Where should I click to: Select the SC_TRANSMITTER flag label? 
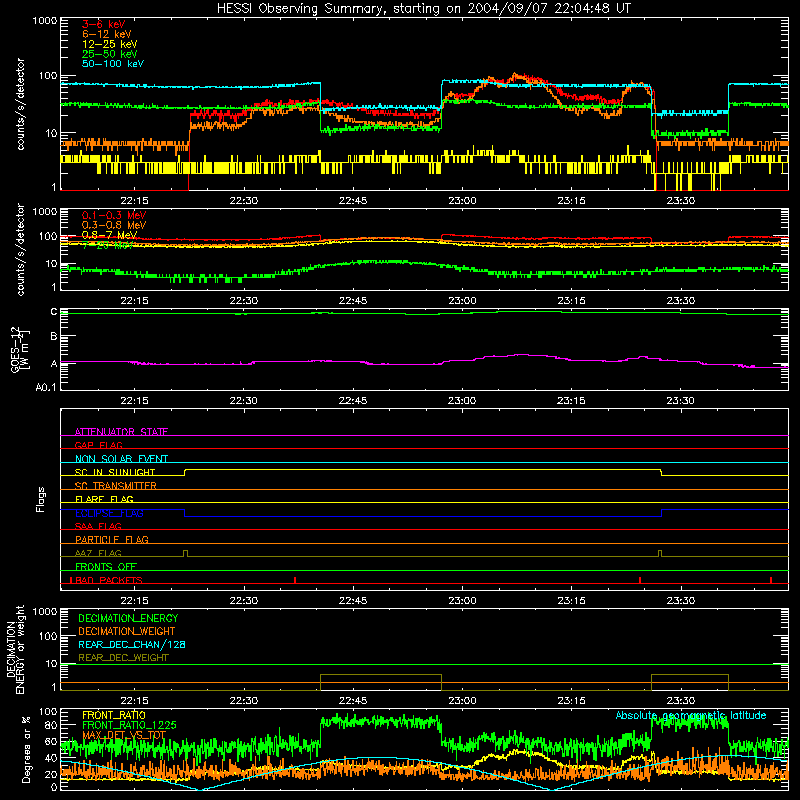click(116, 486)
